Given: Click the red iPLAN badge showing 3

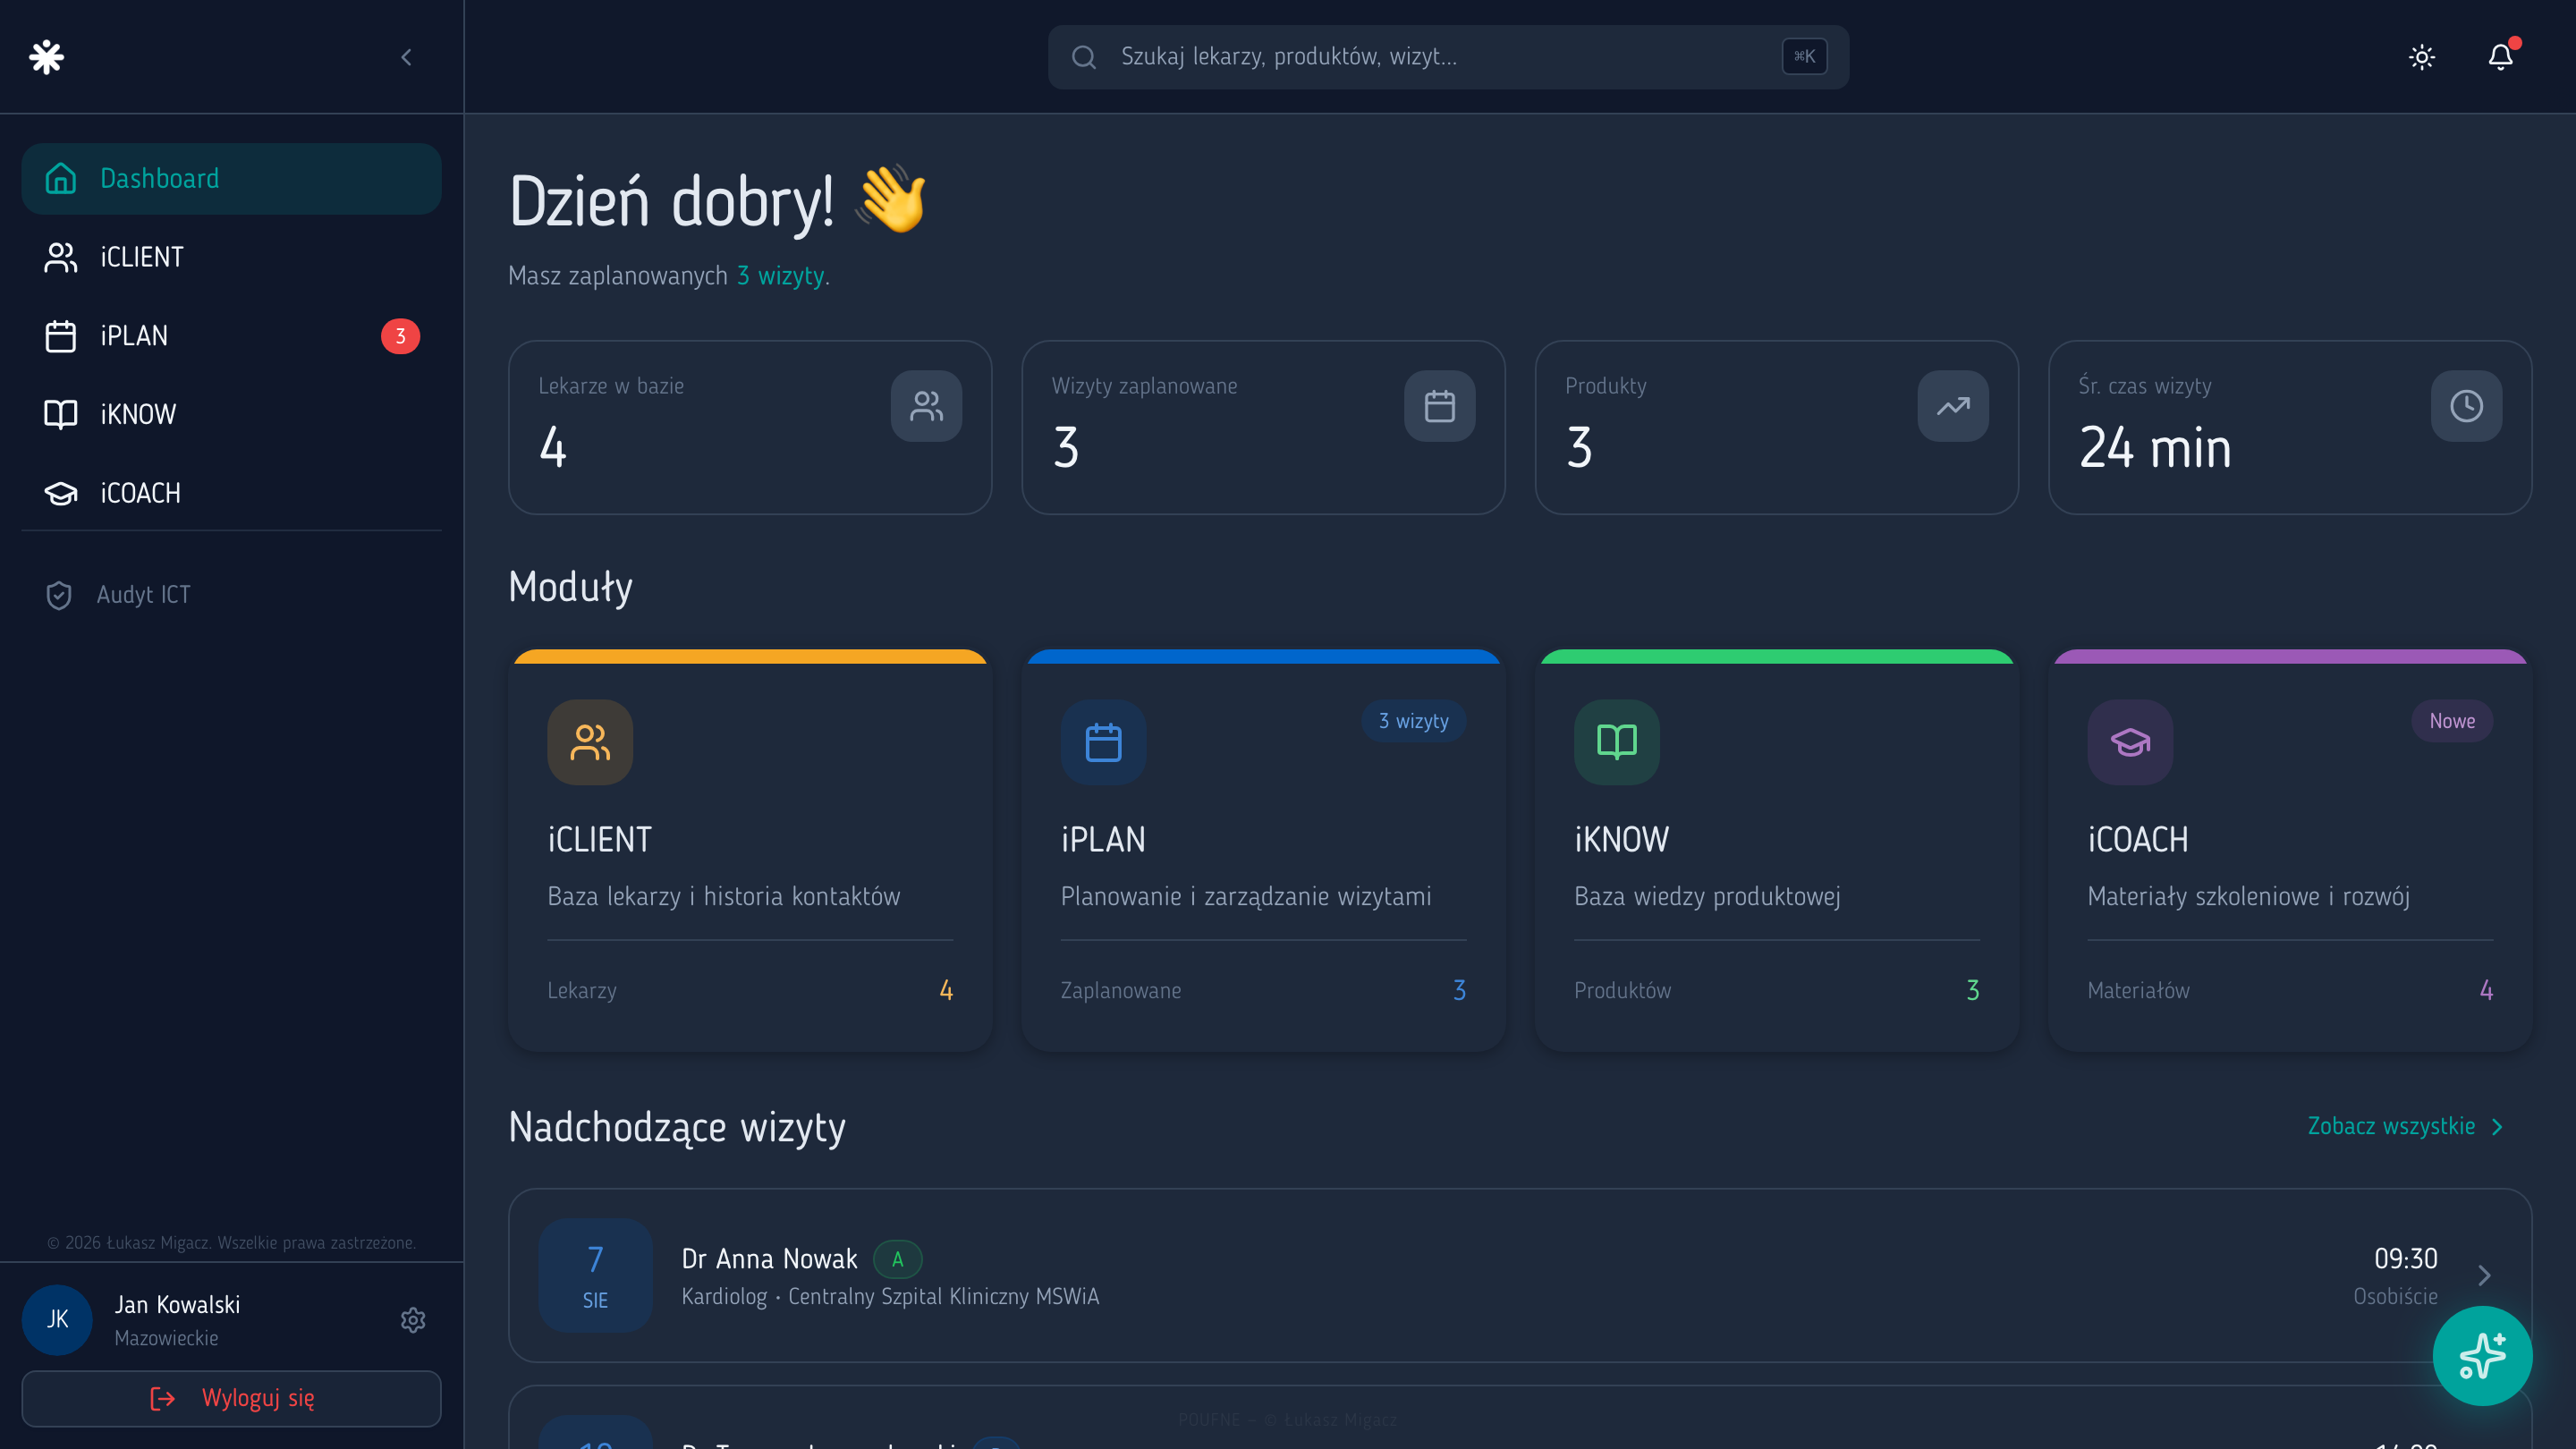Looking at the screenshot, I should (400, 336).
